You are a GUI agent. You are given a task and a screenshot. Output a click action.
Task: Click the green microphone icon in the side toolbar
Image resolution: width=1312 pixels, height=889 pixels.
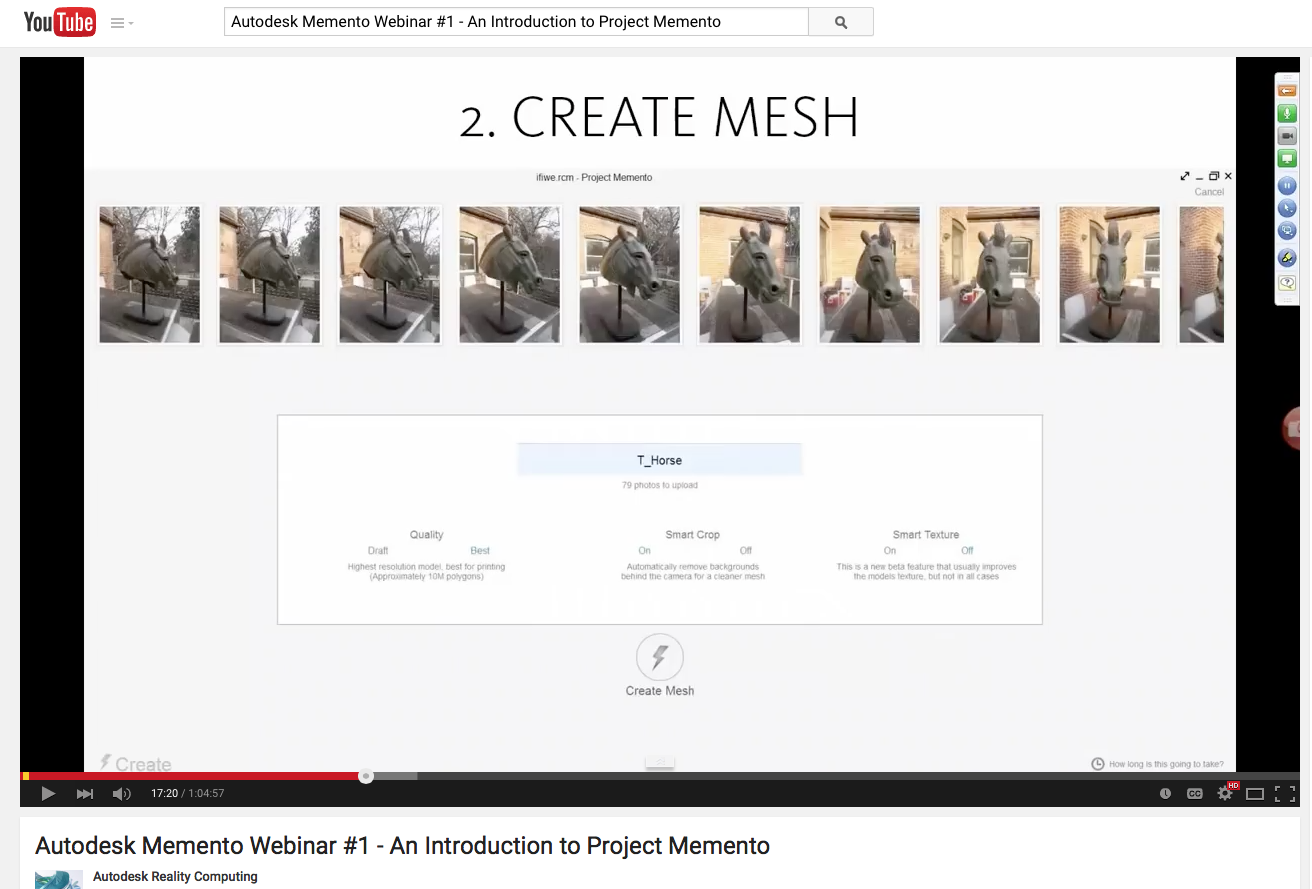click(1287, 114)
